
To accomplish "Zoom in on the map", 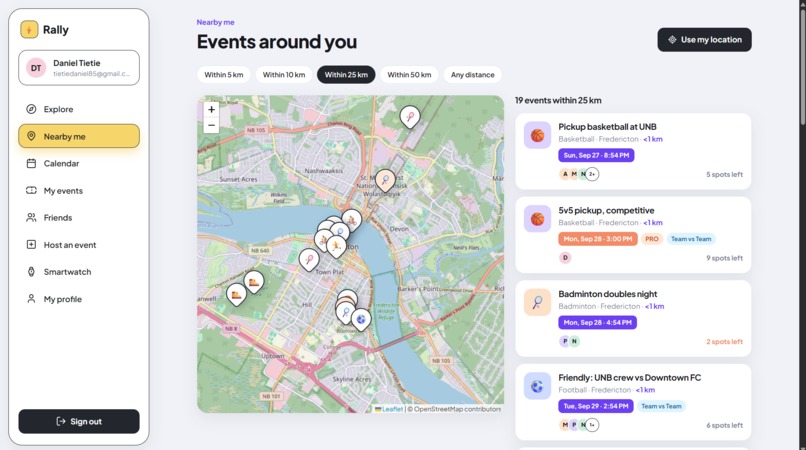I will [x=211, y=110].
